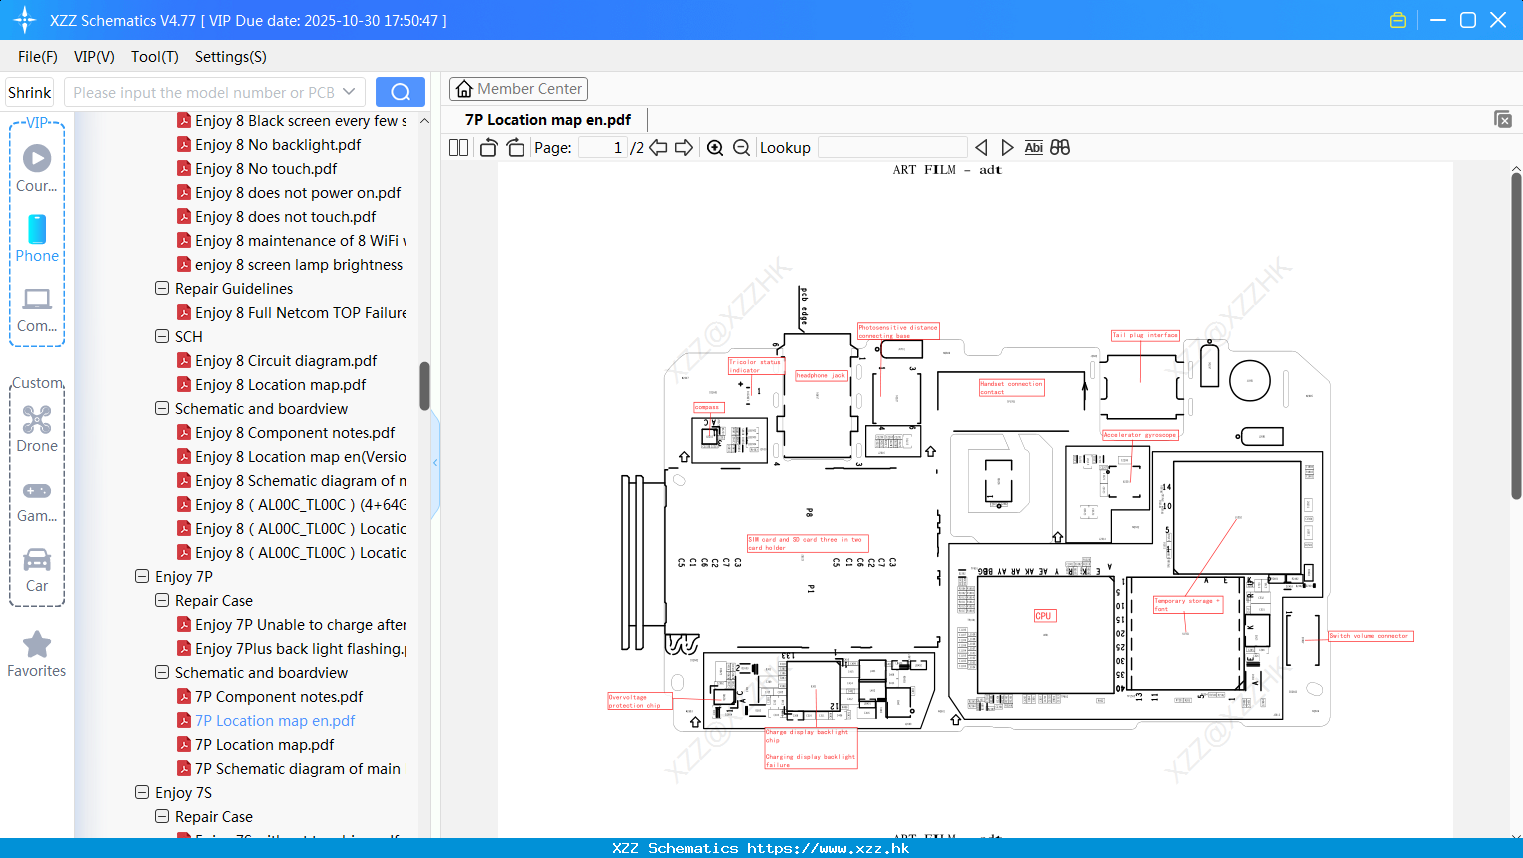This screenshot has height=858, width=1523.
Task: Open Enjoy 8 Black screen PDF
Action: pos(300,120)
